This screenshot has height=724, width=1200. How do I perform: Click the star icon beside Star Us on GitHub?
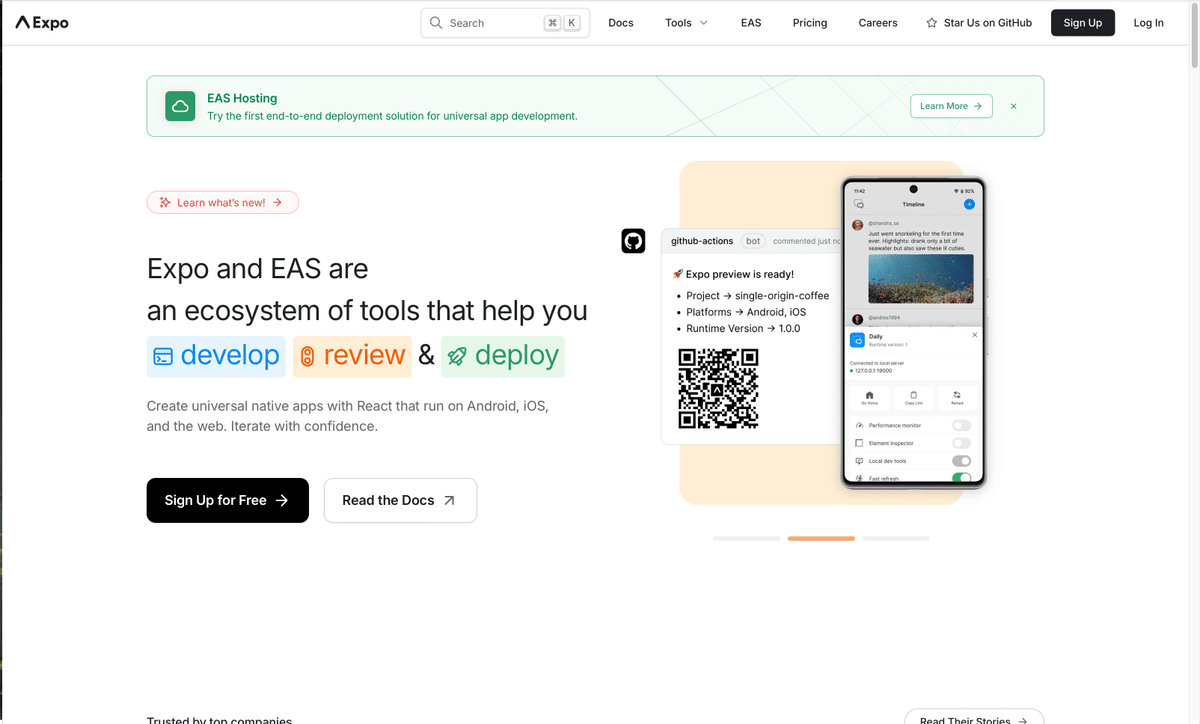click(932, 23)
